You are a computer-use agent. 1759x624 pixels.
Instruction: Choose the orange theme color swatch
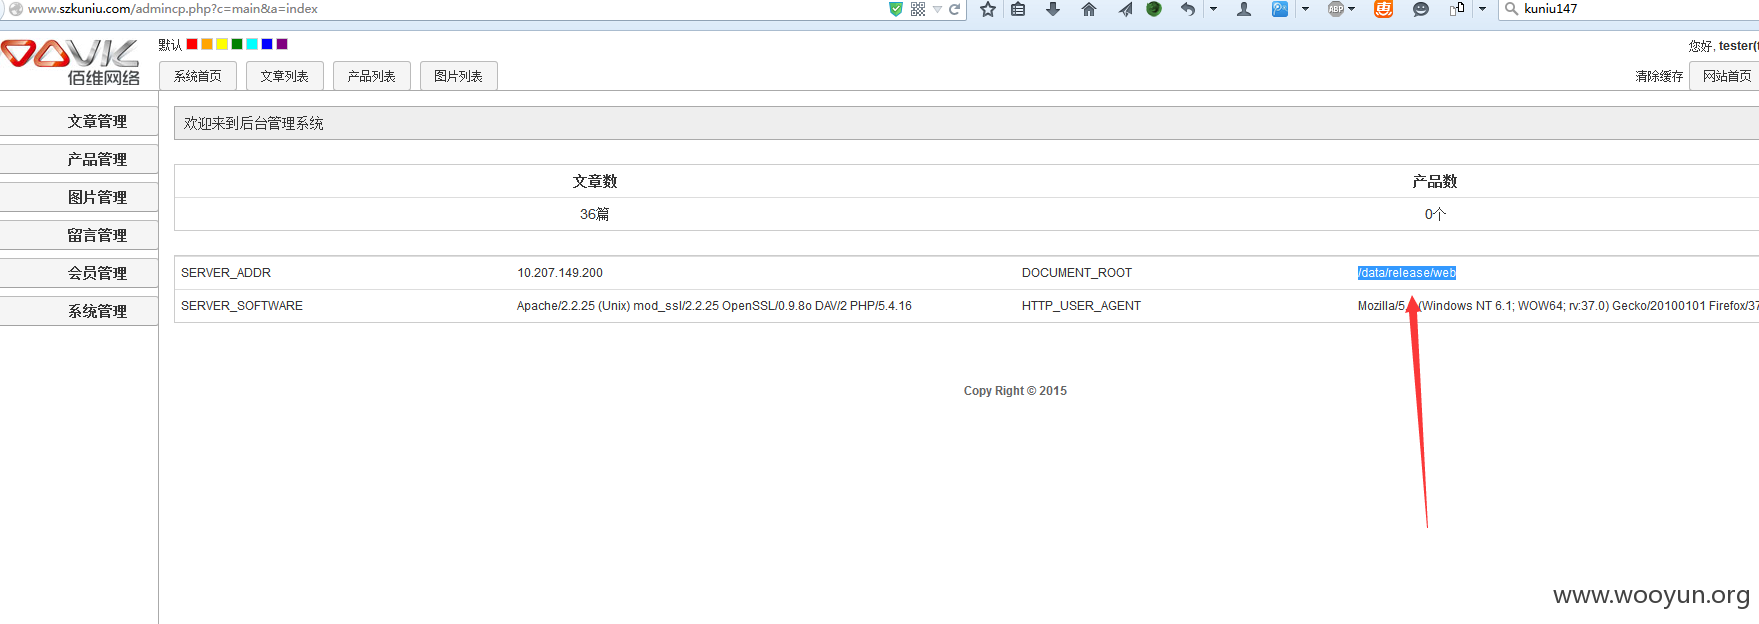point(207,44)
